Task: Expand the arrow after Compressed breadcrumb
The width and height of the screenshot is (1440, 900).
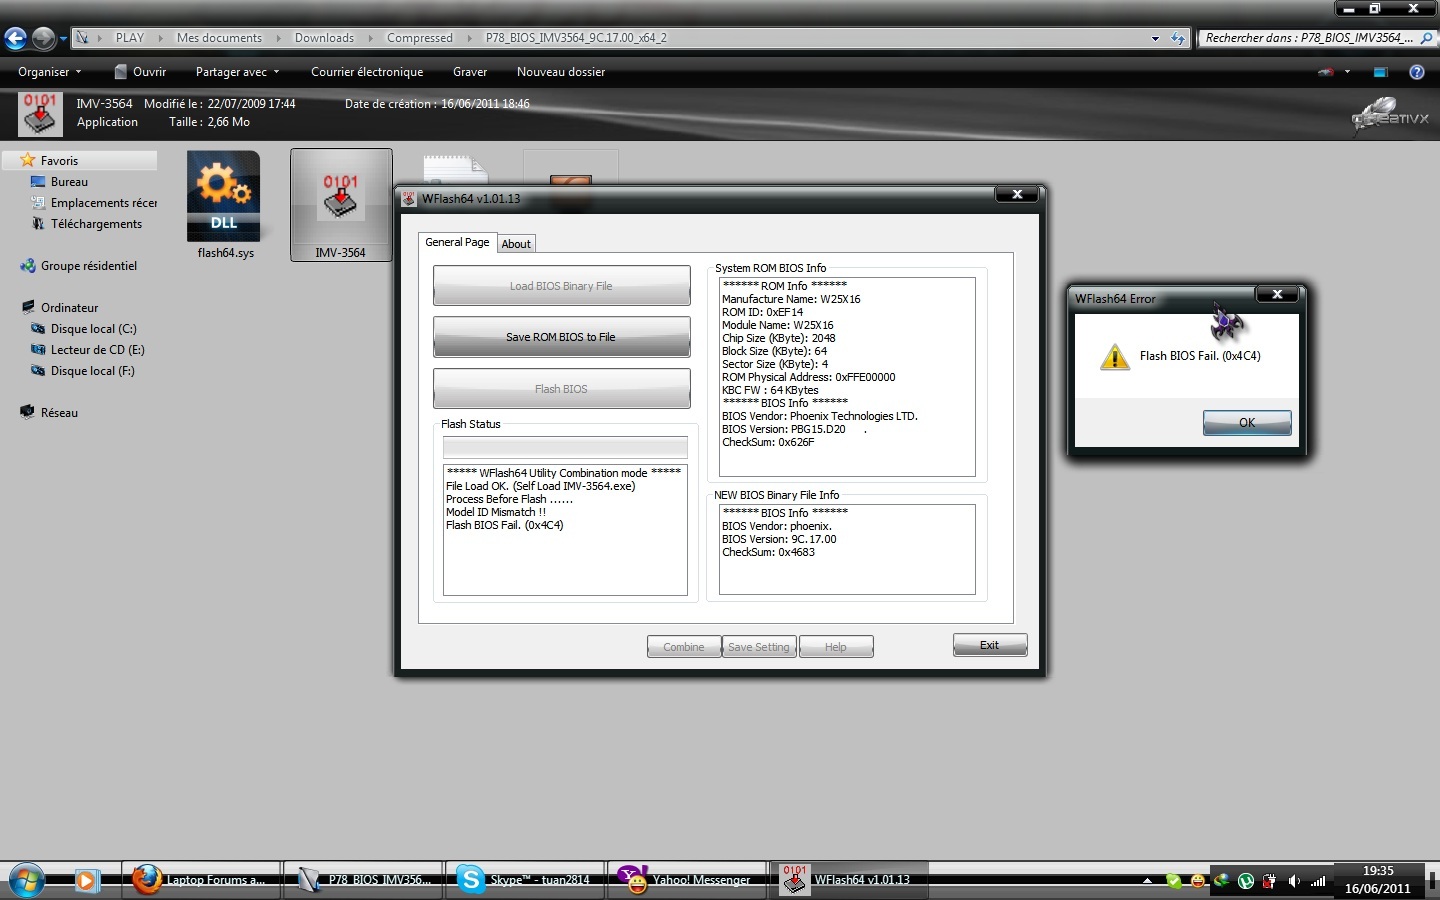Action: [x=470, y=38]
